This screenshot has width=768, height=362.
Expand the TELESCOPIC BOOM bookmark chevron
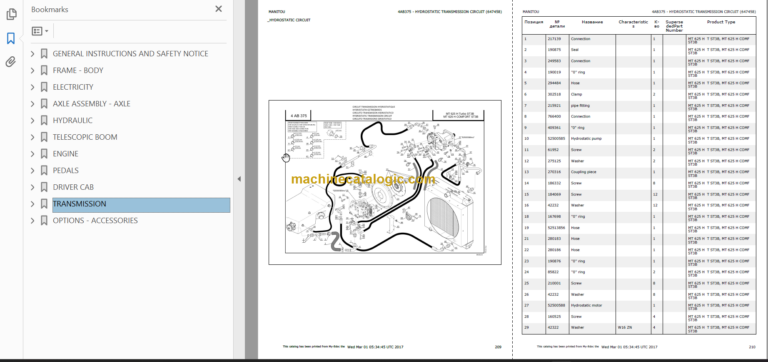[x=33, y=137]
